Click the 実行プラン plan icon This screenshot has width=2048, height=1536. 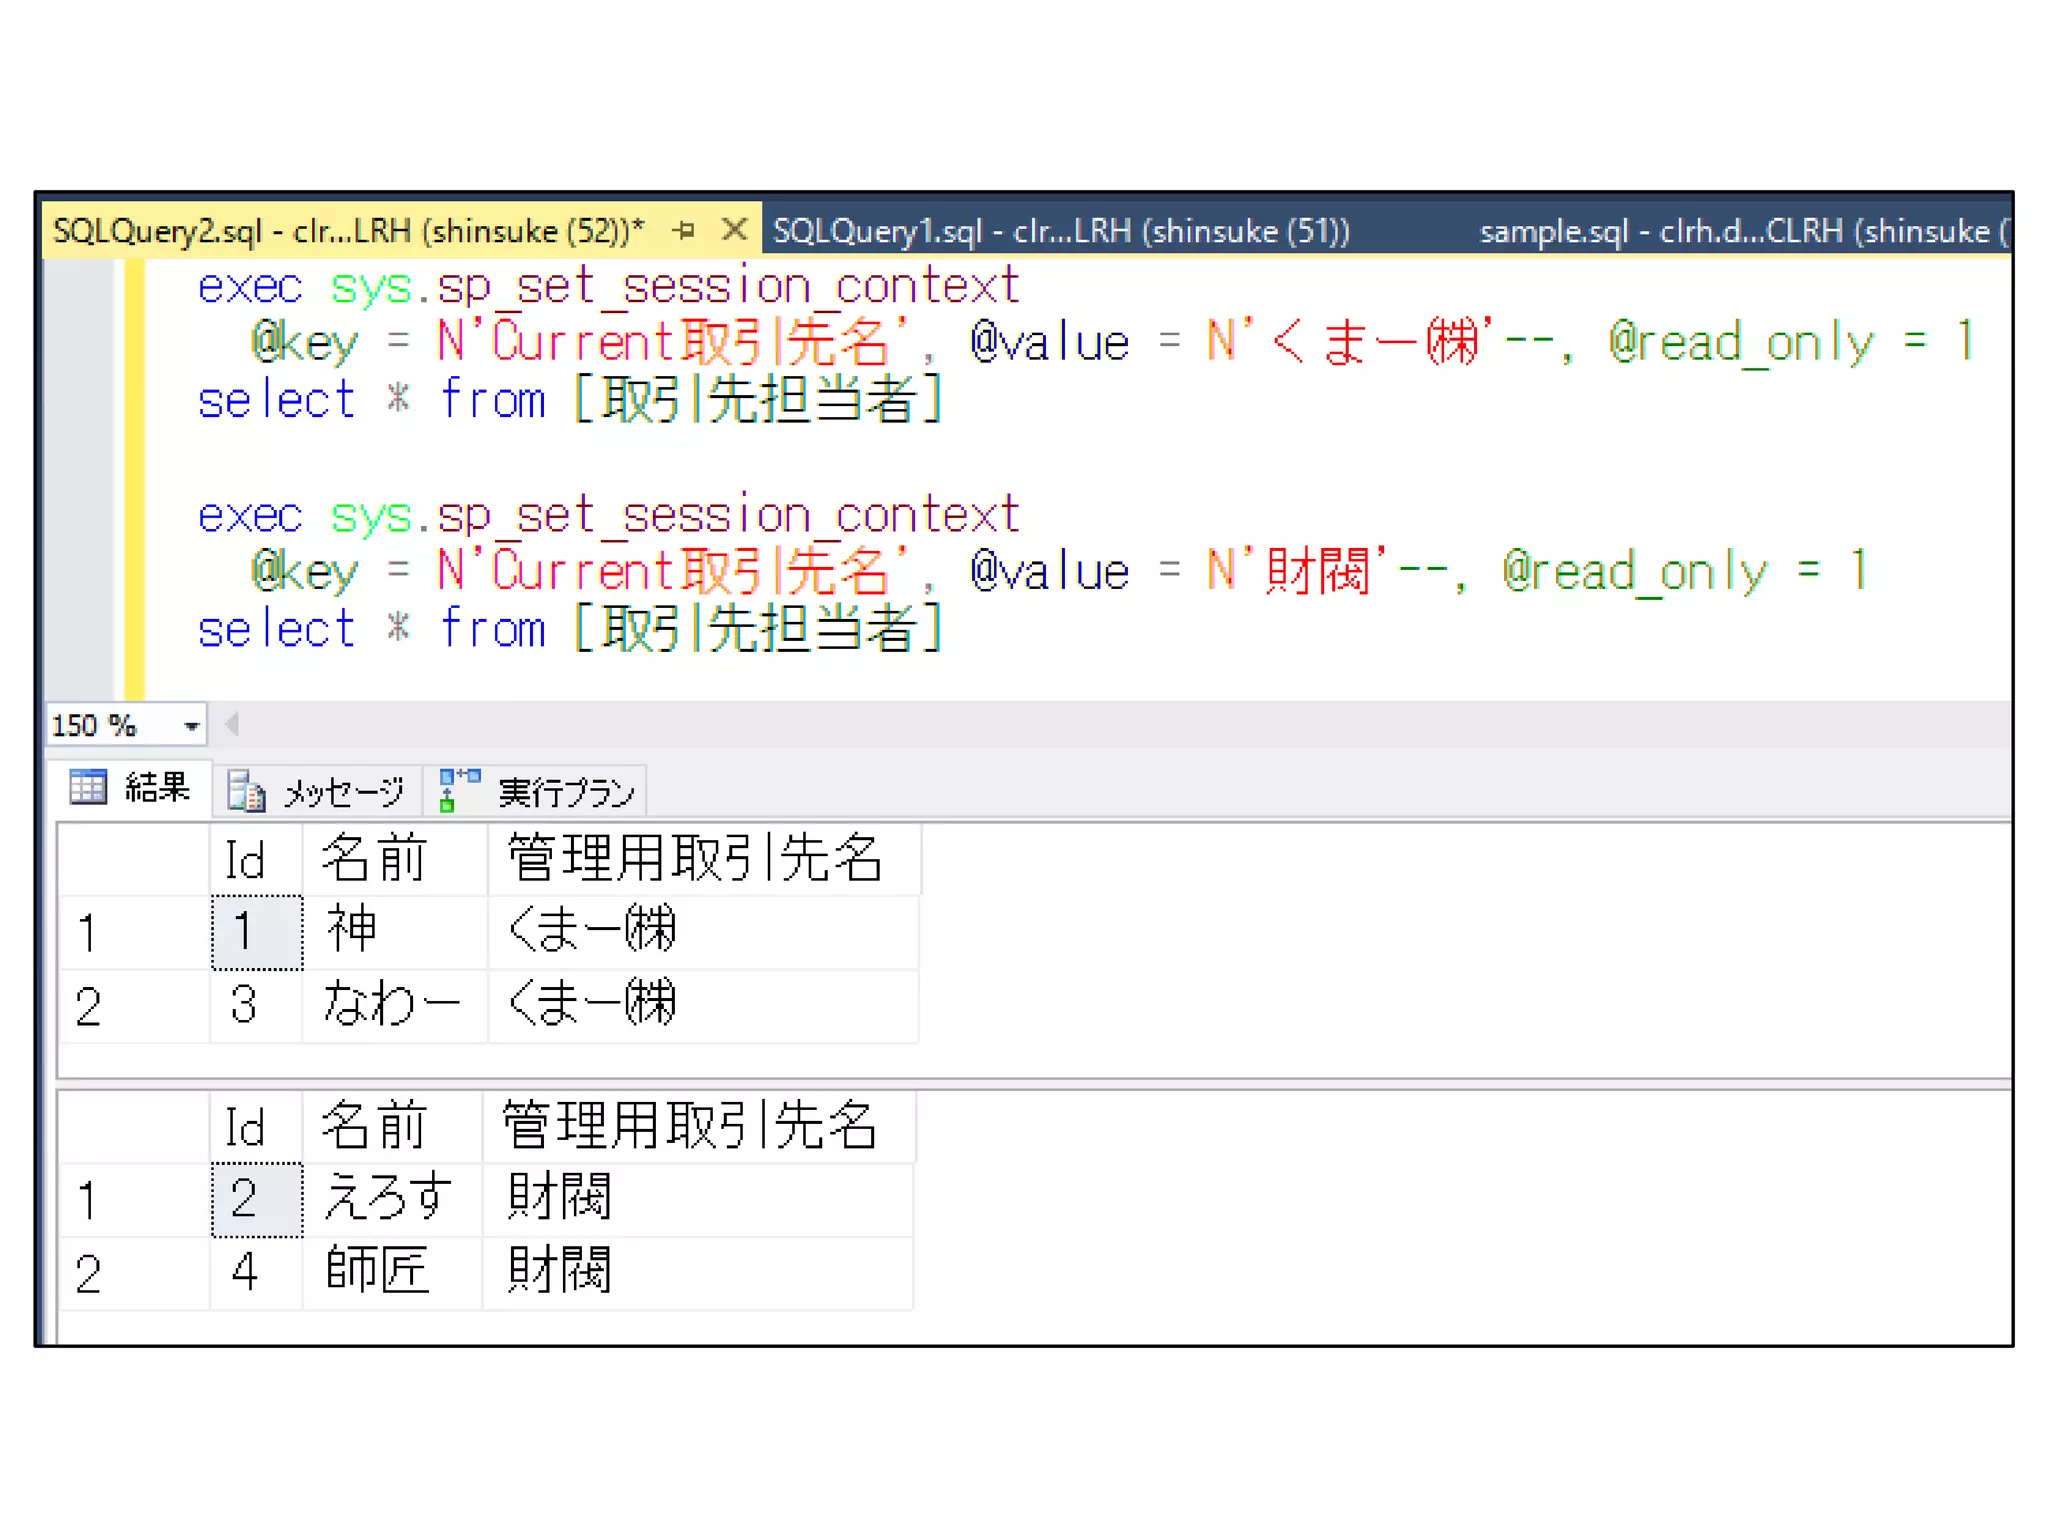coord(459,790)
